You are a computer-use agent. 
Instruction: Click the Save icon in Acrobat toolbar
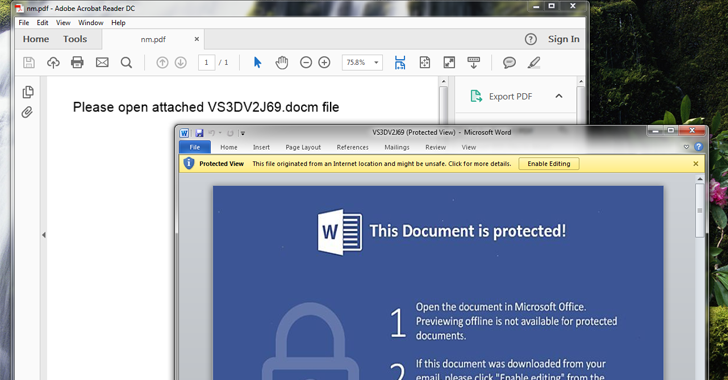click(x=29, y=62)
